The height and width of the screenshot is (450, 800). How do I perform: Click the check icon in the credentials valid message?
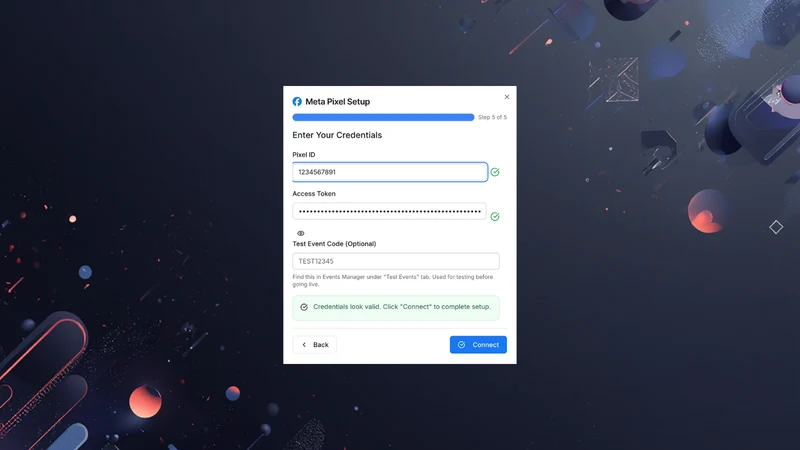point(304,307)
